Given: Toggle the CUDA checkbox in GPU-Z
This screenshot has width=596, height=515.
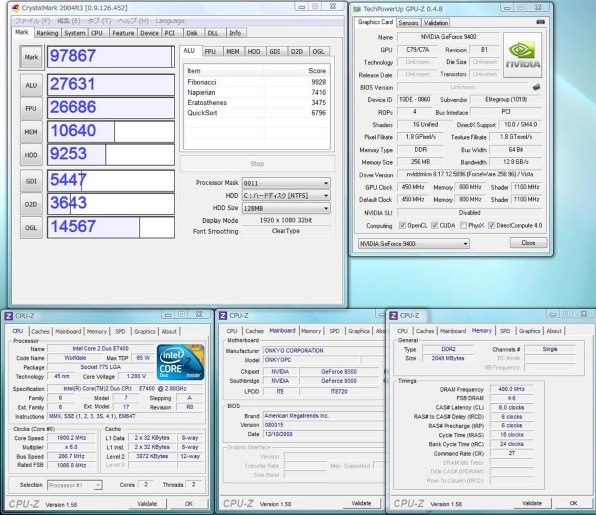Looking at the screenshot, I should [x=434, y=225].
